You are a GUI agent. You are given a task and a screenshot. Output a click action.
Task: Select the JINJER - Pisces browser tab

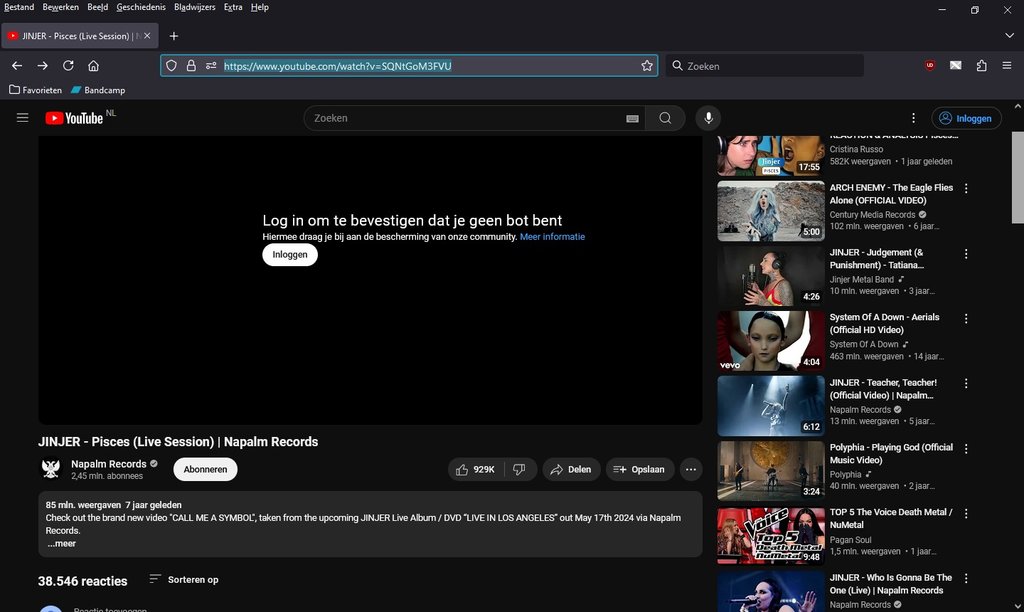click(79, 36)
